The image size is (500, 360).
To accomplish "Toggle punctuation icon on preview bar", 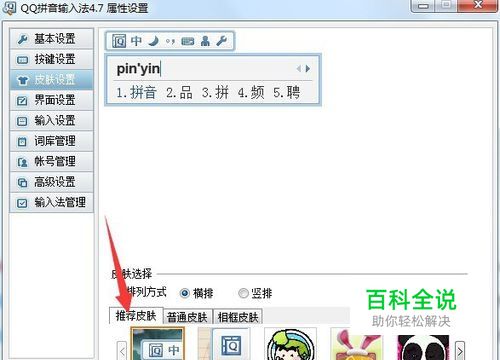I will coord(170,41).
